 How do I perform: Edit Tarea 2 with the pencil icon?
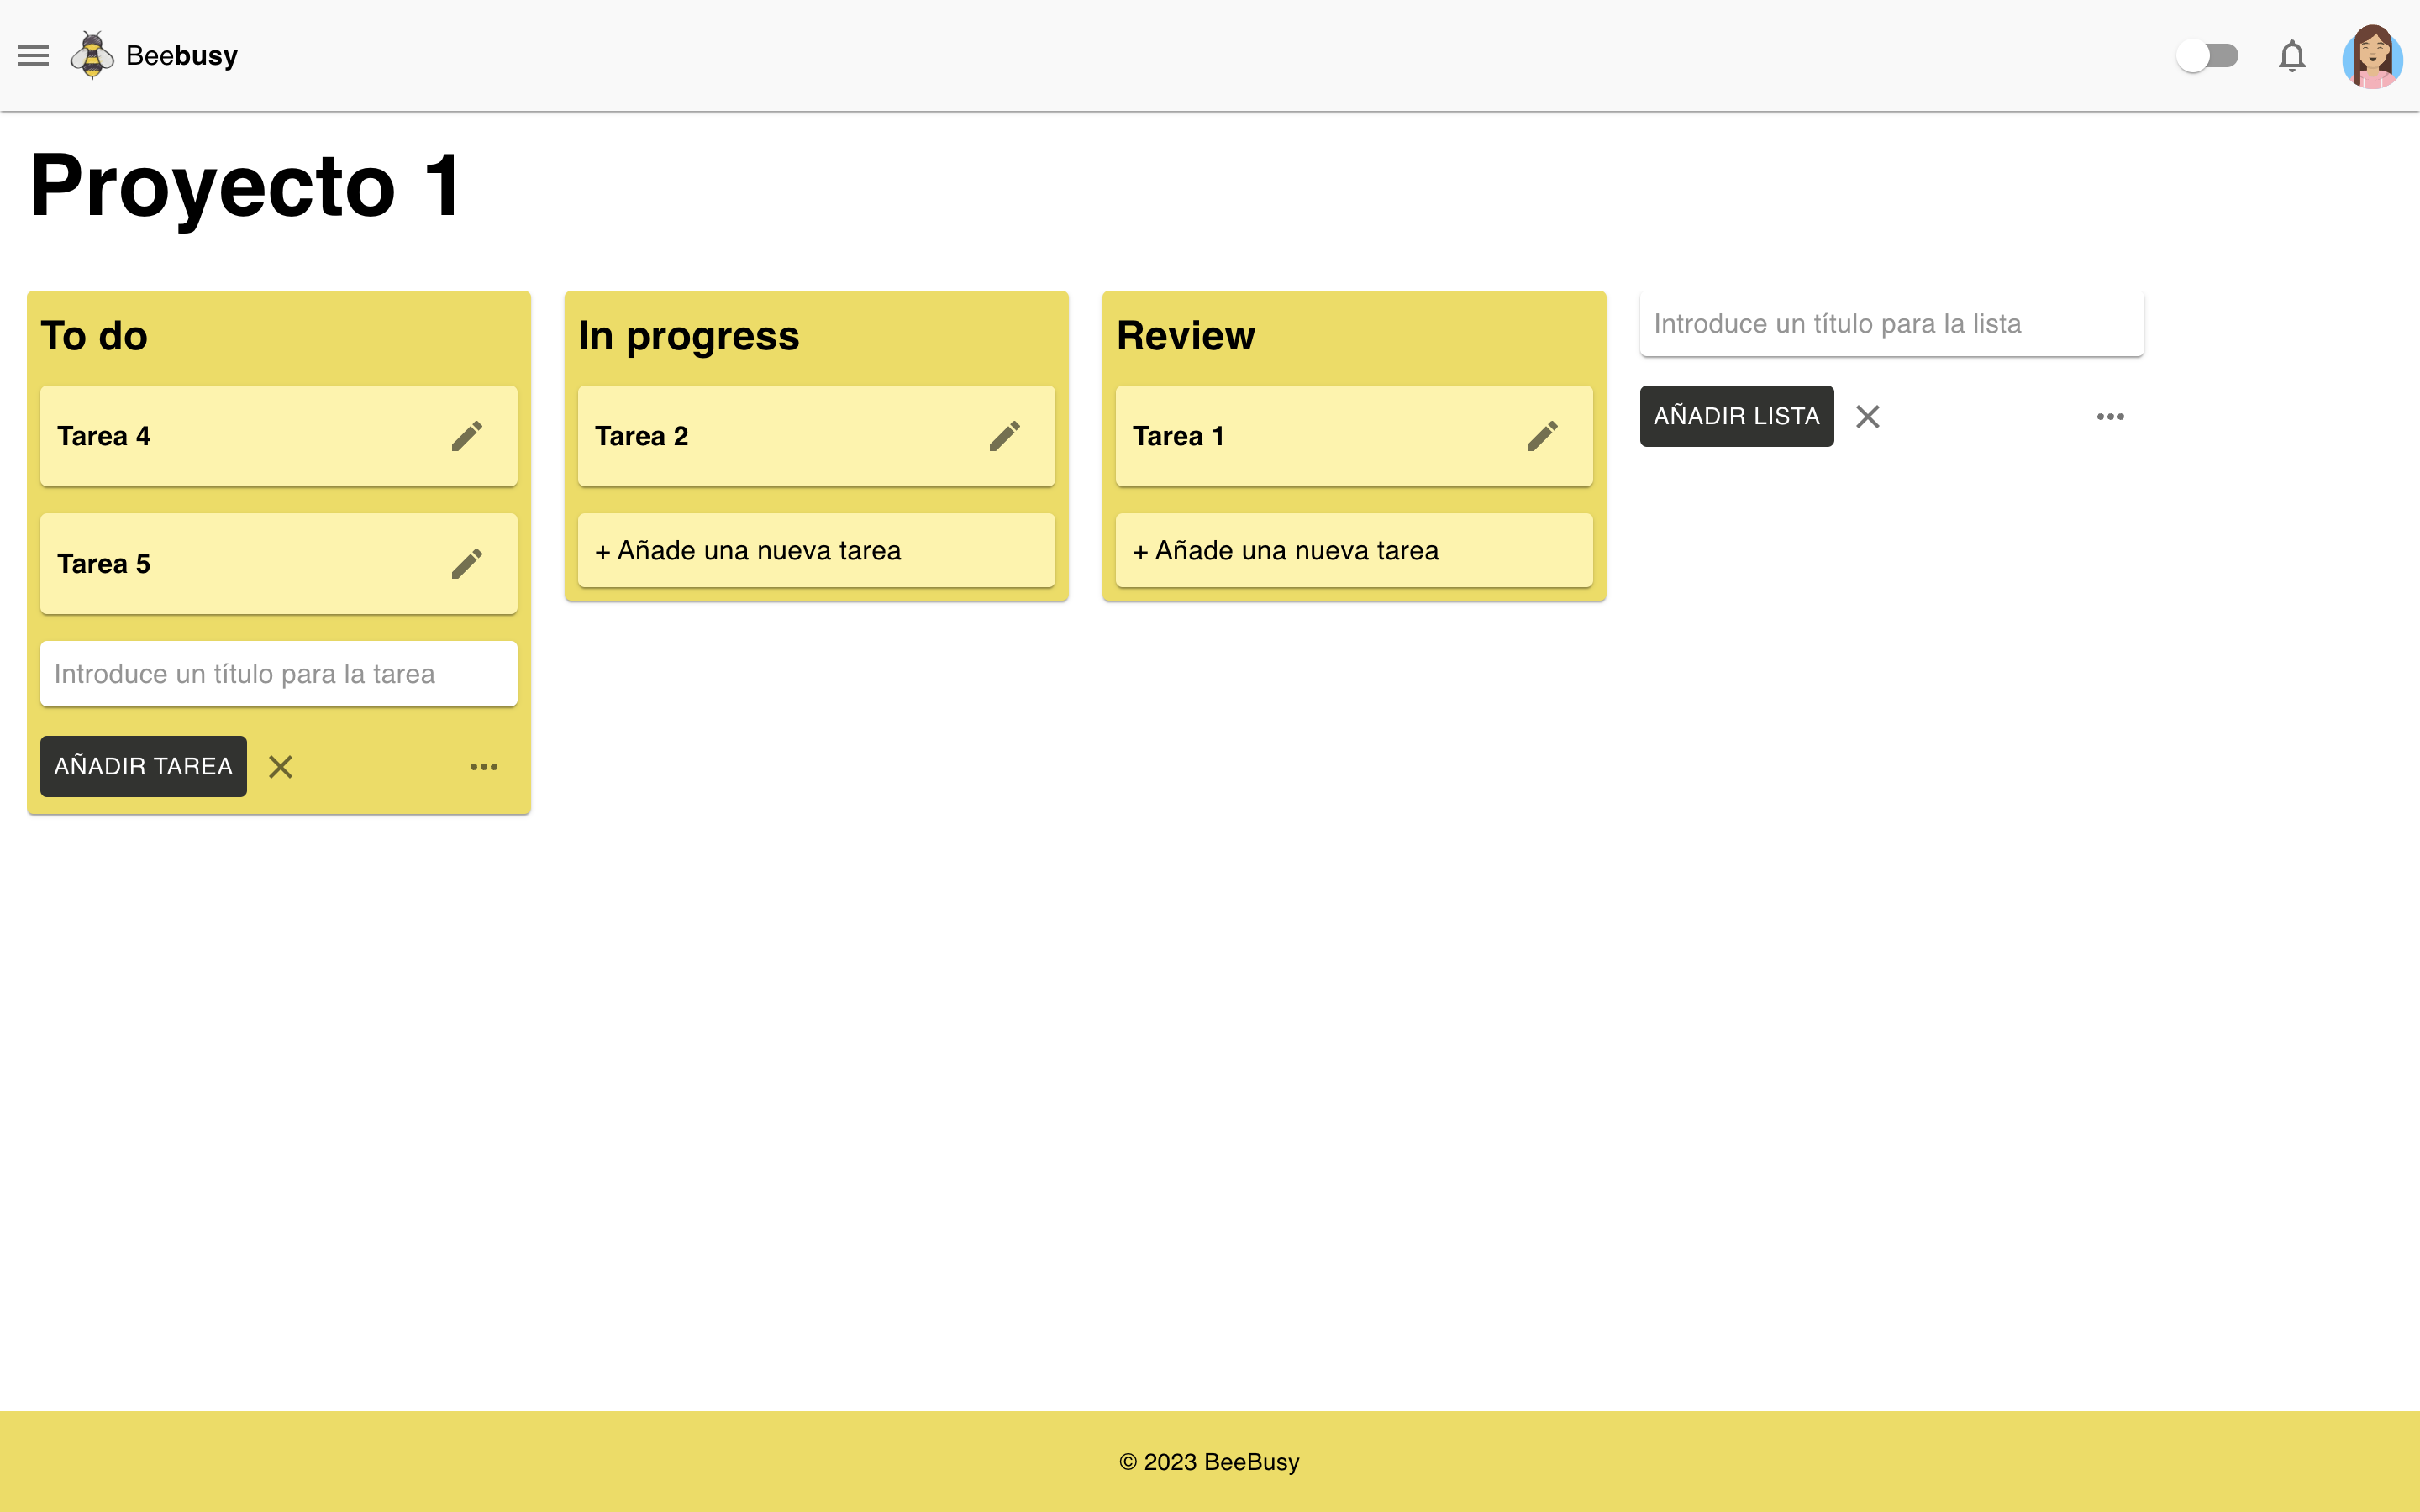[1005, 435]
